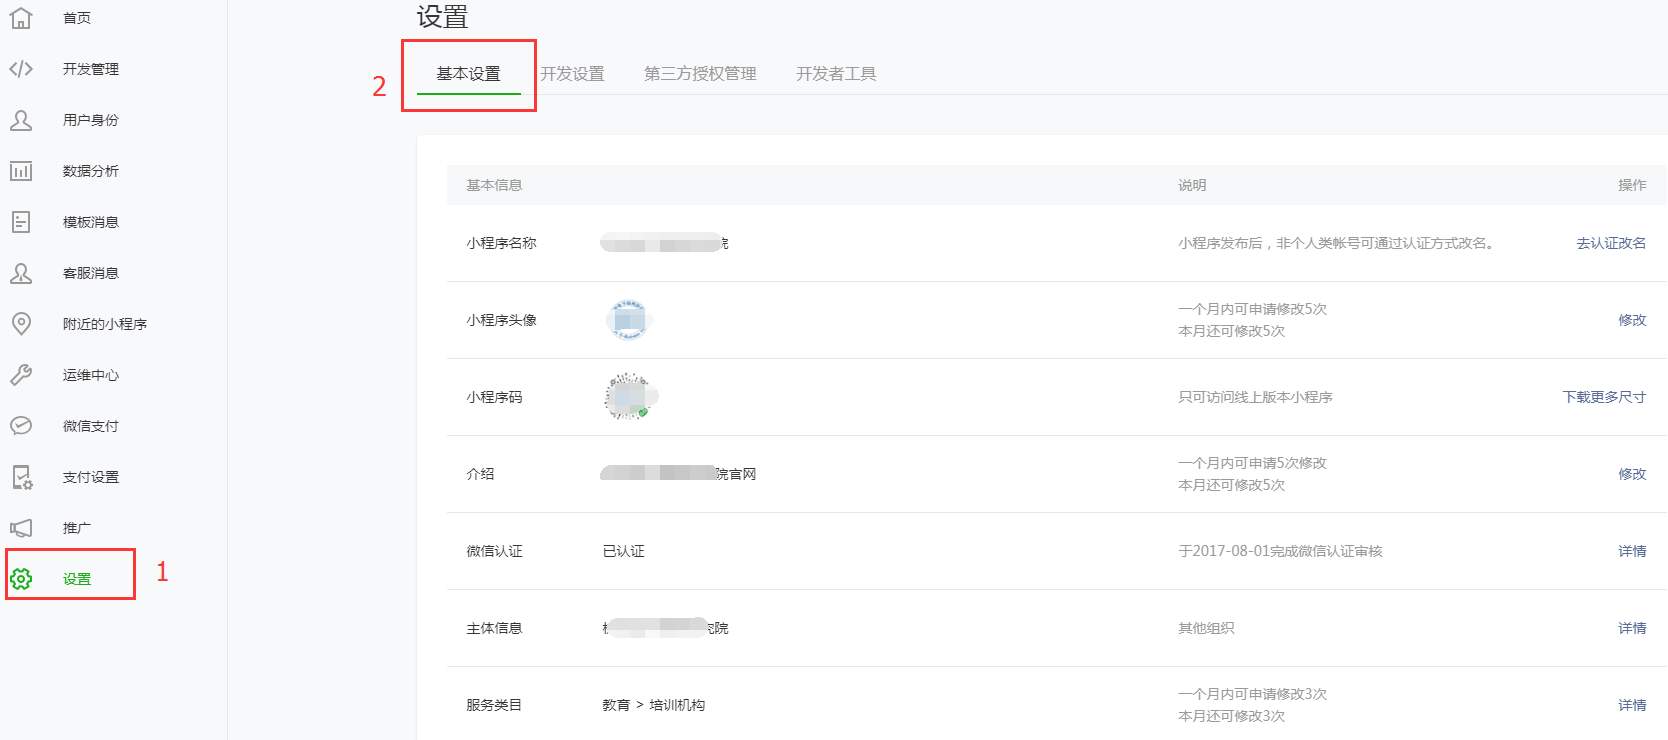
Task: Click the 用户身份 person icon
Action: click(x=21, y=120)
